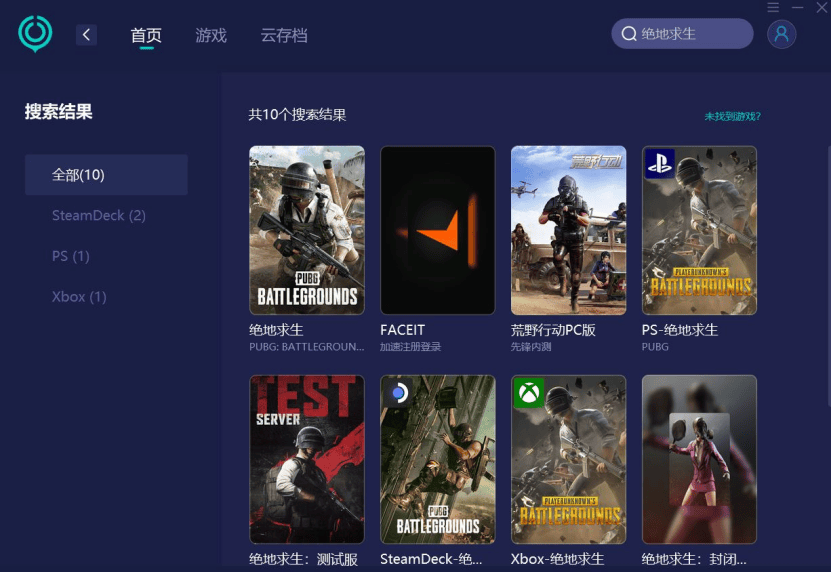
Task: Click the SteamDeck badge on SteamDeck cover
Action: pos(397,393)
